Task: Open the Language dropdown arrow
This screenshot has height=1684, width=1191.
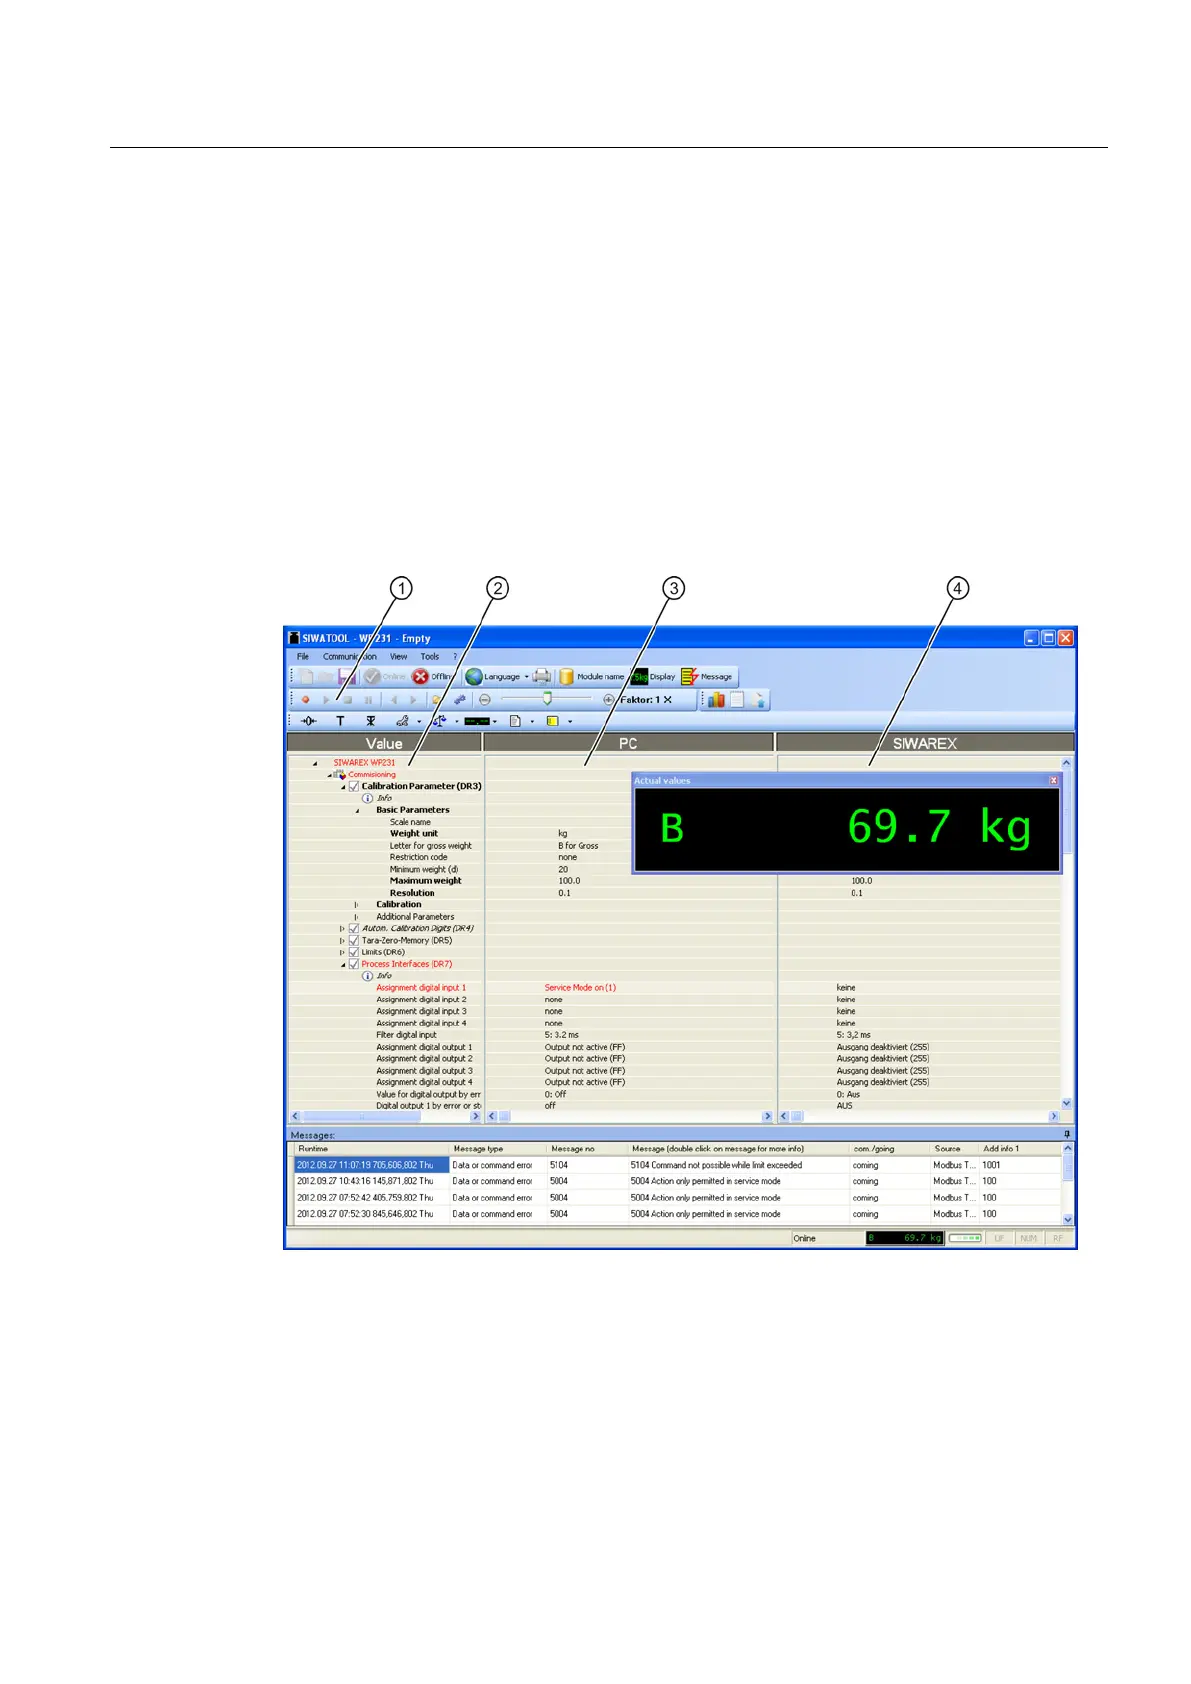Action: [x=527, y=677]
